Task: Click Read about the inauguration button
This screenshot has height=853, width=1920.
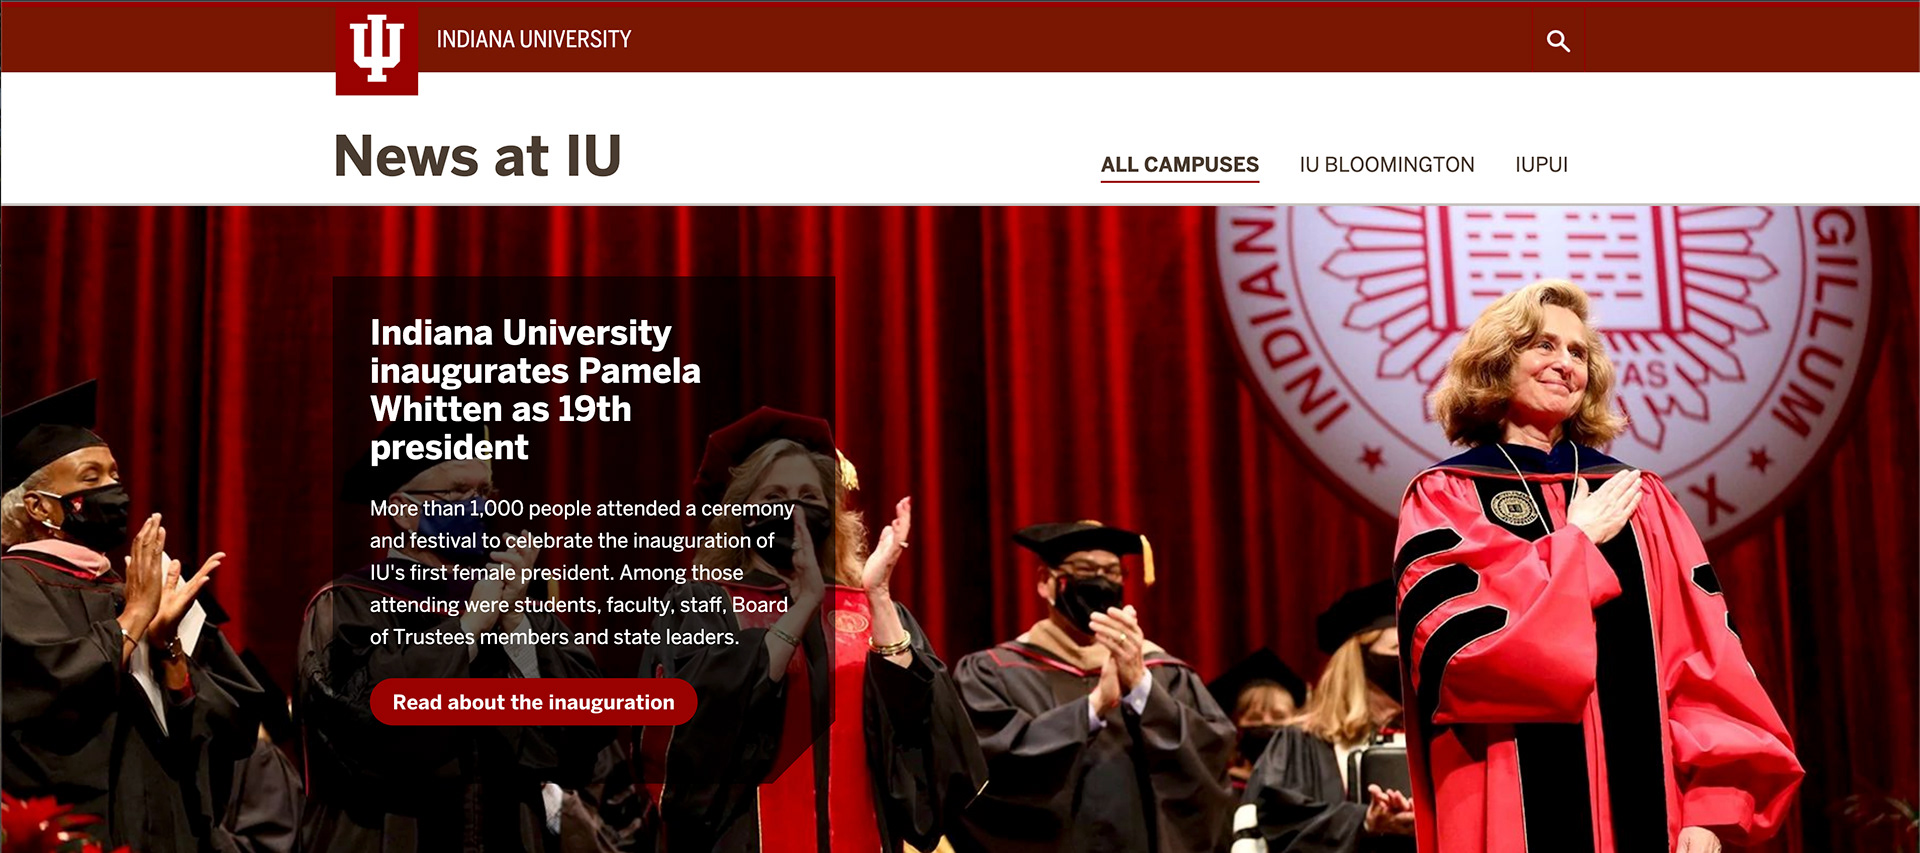Action: 534,702
